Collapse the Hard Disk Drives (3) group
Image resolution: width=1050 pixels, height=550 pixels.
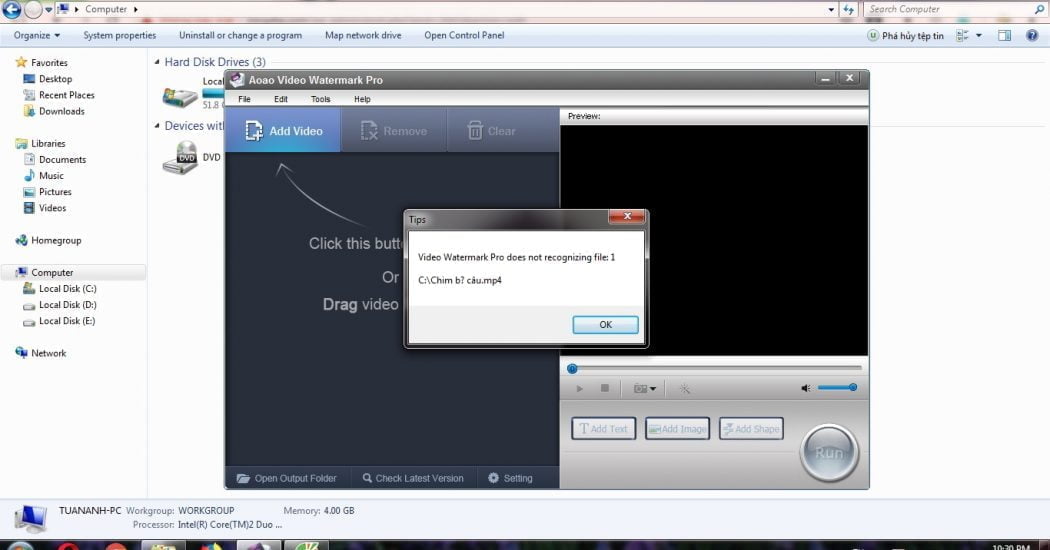(x=157, y=62)
